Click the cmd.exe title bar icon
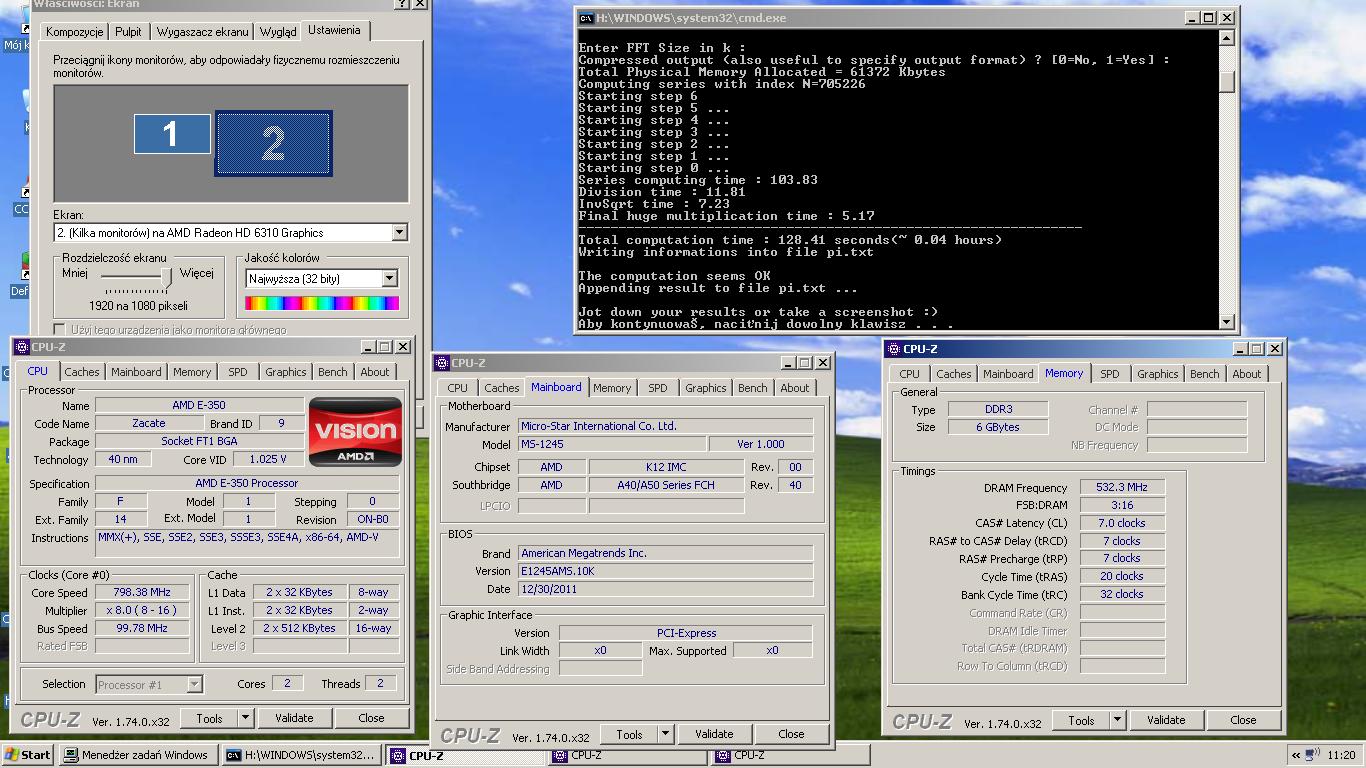1366x768 pixels. 587,18
